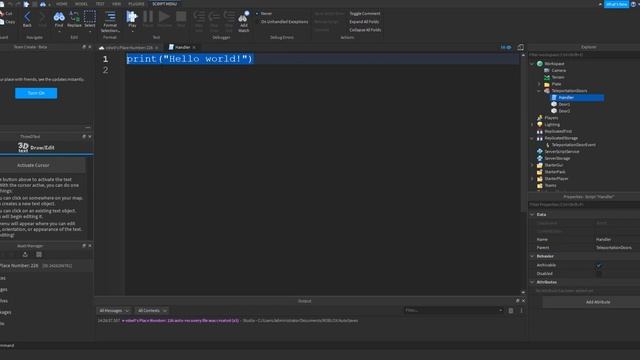Select Workspace in Explorer
This screenshot has width=640, height=360.
[x=554, y=64]
